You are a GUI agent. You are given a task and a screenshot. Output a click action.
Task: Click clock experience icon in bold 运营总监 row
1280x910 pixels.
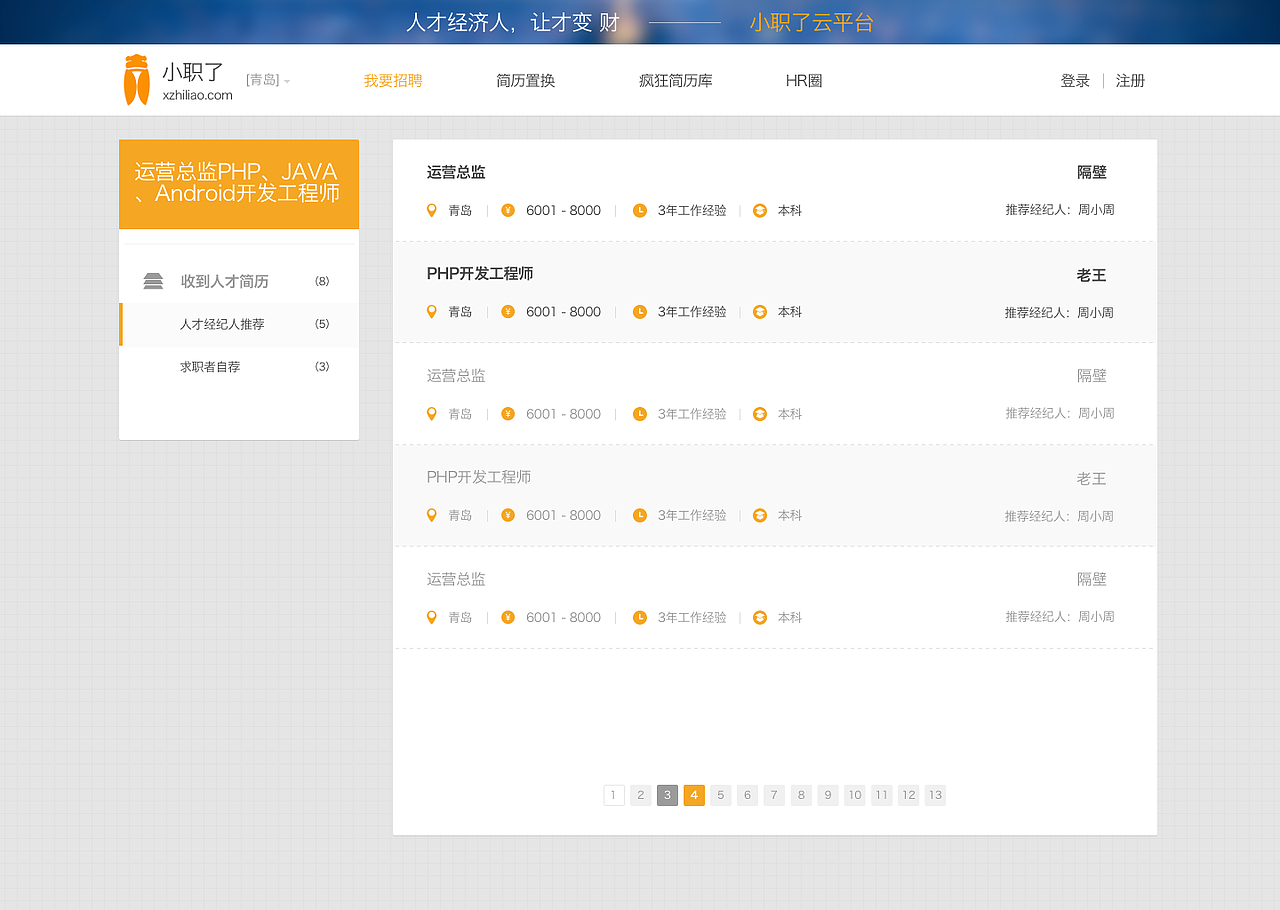[x=640, y=210]
